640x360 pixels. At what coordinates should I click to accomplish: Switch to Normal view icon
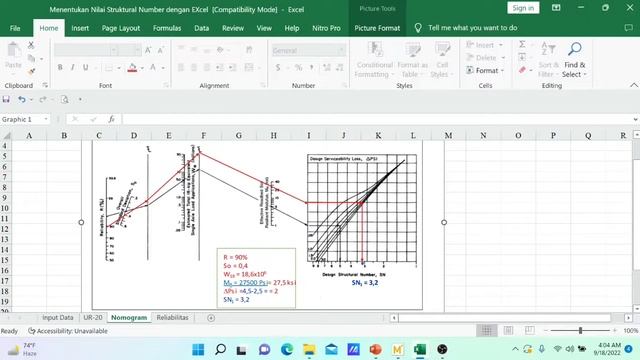click(487, 331)
